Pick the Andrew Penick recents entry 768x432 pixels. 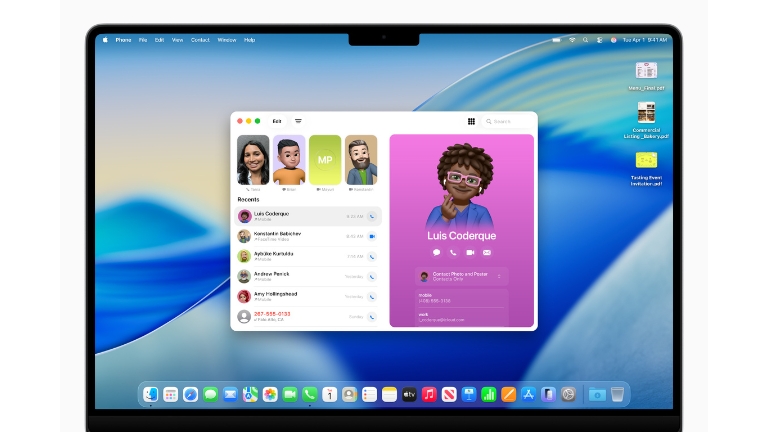coord(308,277)
